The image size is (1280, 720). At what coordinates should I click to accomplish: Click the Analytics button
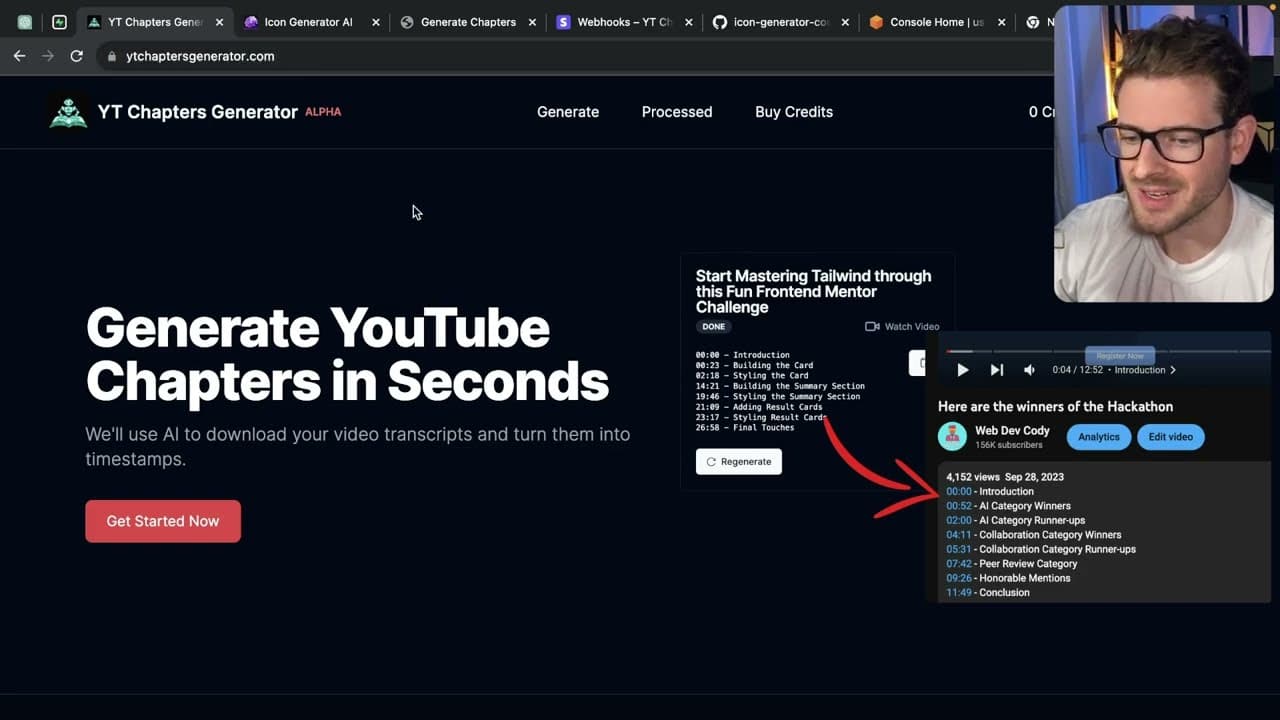tap(1099, 437)
